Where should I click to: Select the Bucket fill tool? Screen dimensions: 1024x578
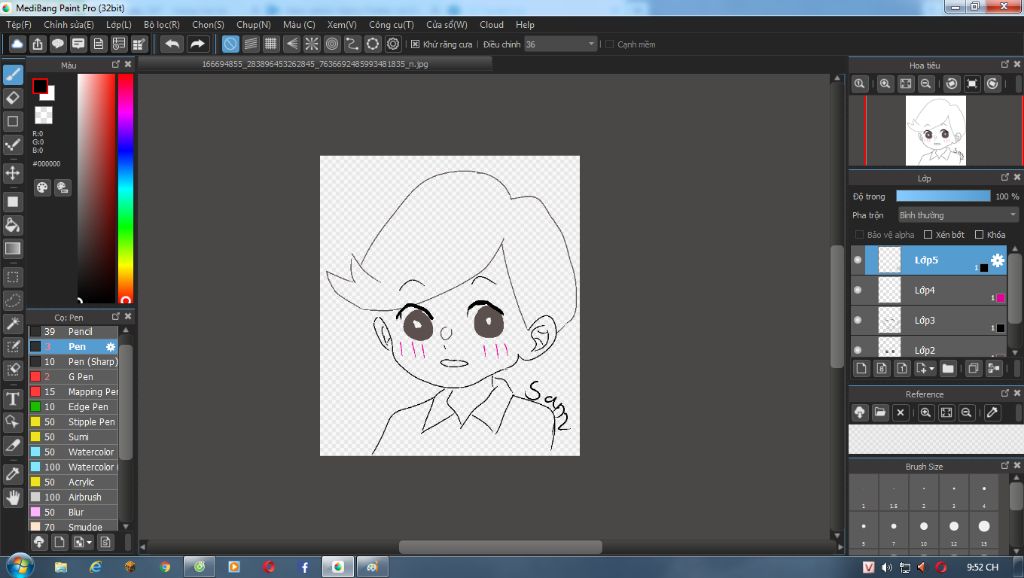[13, 225]
